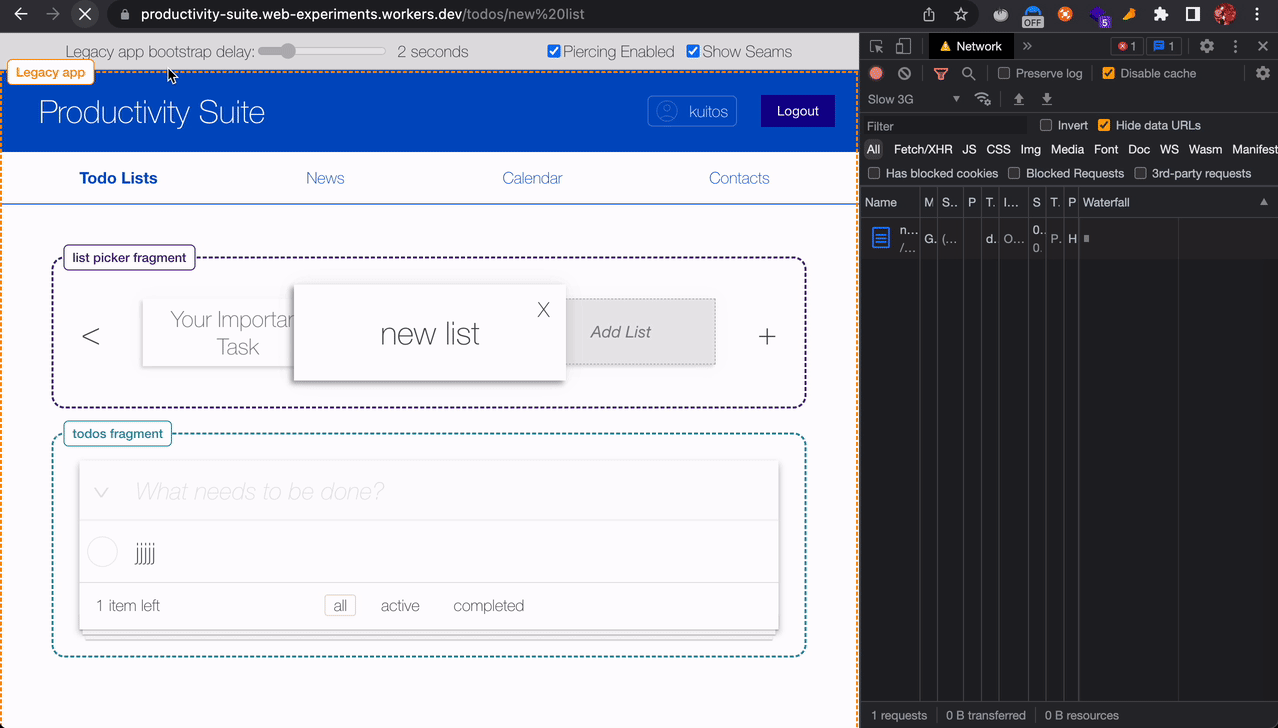Toggle the red network filter funnel icon
The height and width of the screenshot is (728, 1278).
[x=940, y=73]
